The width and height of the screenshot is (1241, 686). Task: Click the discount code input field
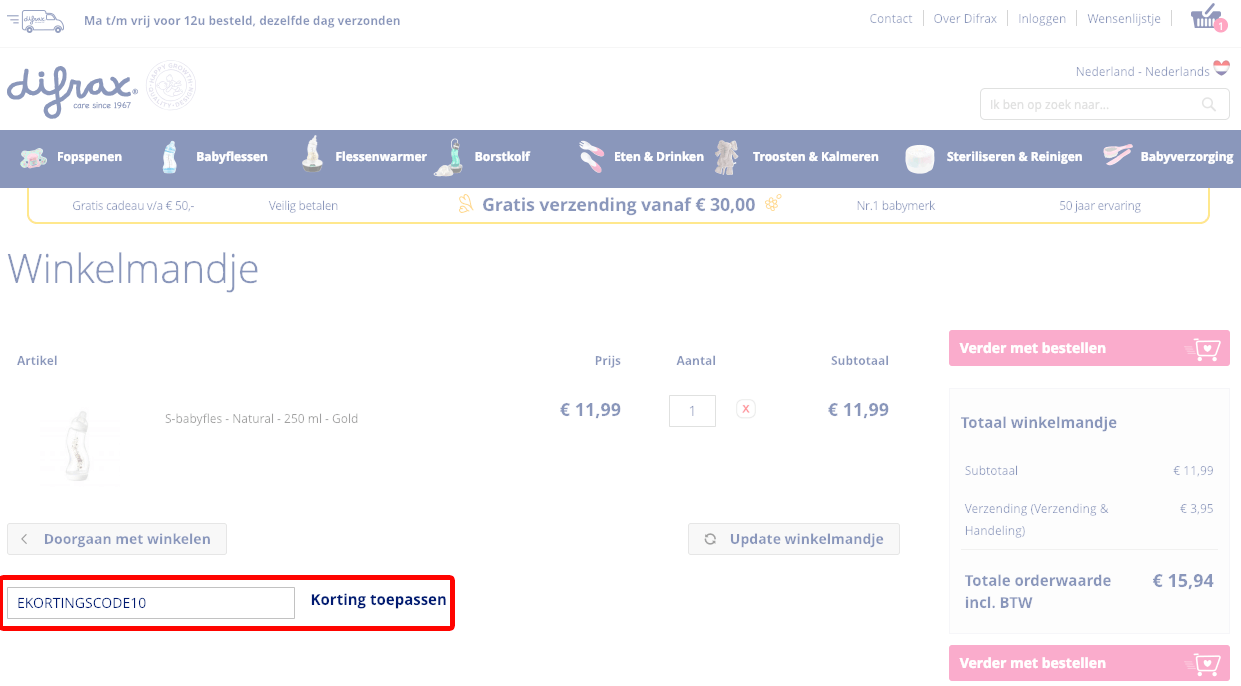[x=151, y=603]
